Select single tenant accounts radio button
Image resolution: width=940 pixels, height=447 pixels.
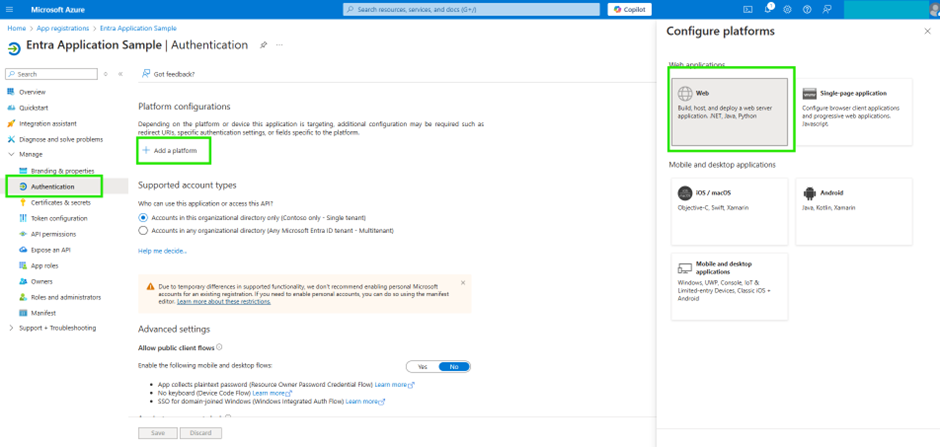tap(143, 218)
